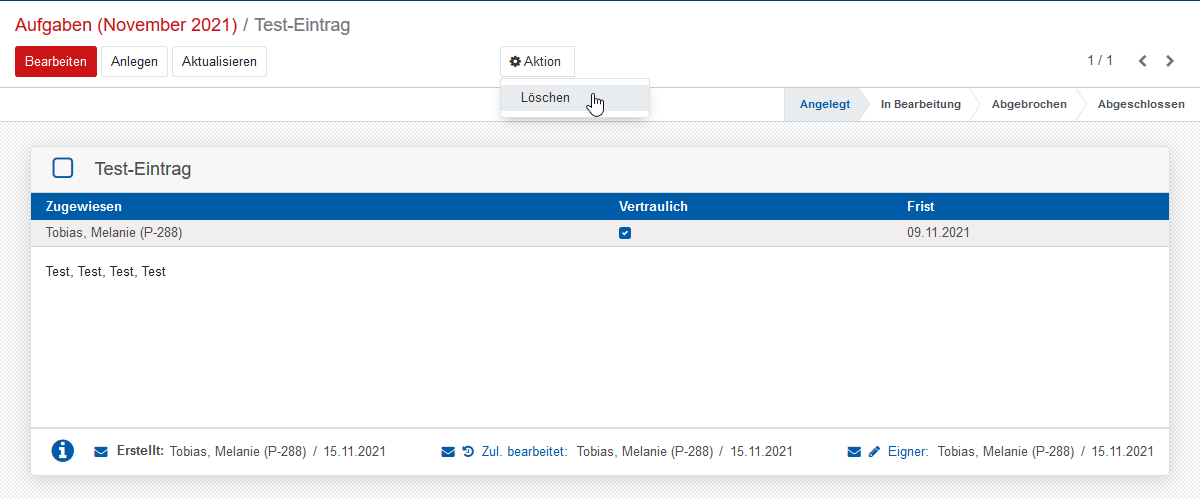Select Löschen from the Aktion menu
1200x499 pixels.
(x=546, y=98)
